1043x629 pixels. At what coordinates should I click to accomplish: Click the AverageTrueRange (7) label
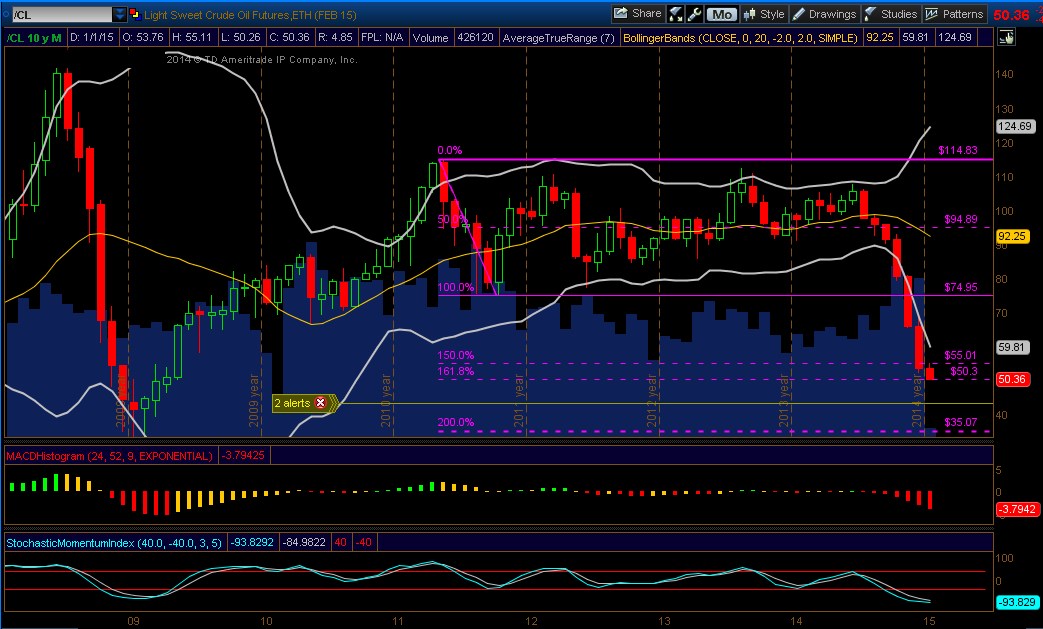pos(558,38)
